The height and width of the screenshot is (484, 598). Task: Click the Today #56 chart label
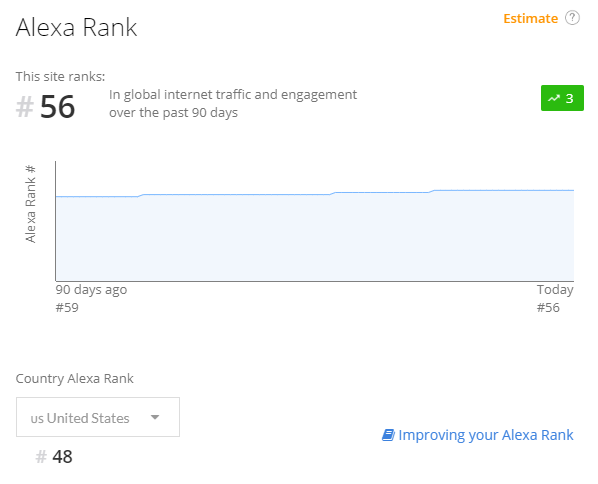click(555, 298)
